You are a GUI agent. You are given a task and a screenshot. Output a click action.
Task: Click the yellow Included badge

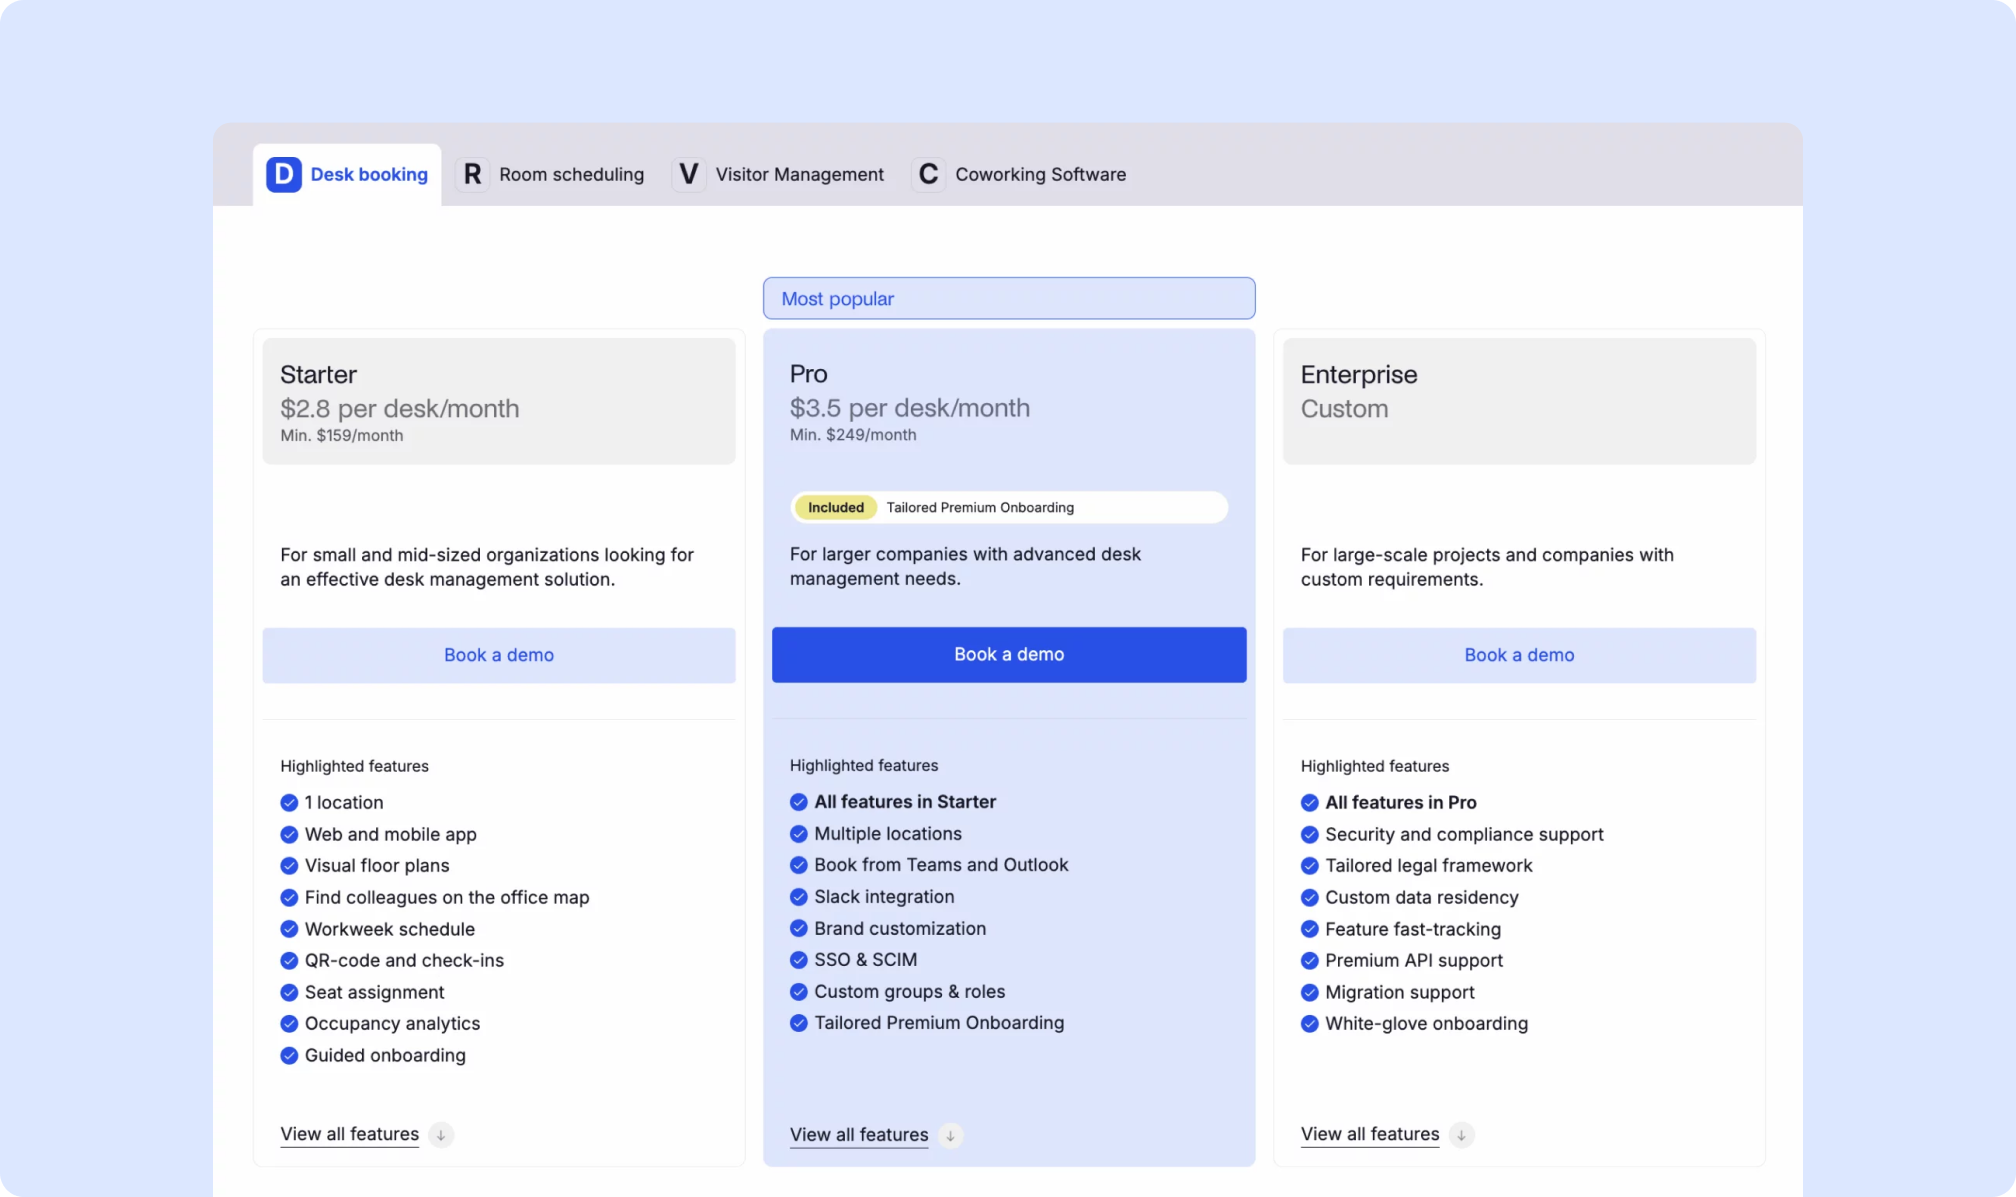(835, 508)
